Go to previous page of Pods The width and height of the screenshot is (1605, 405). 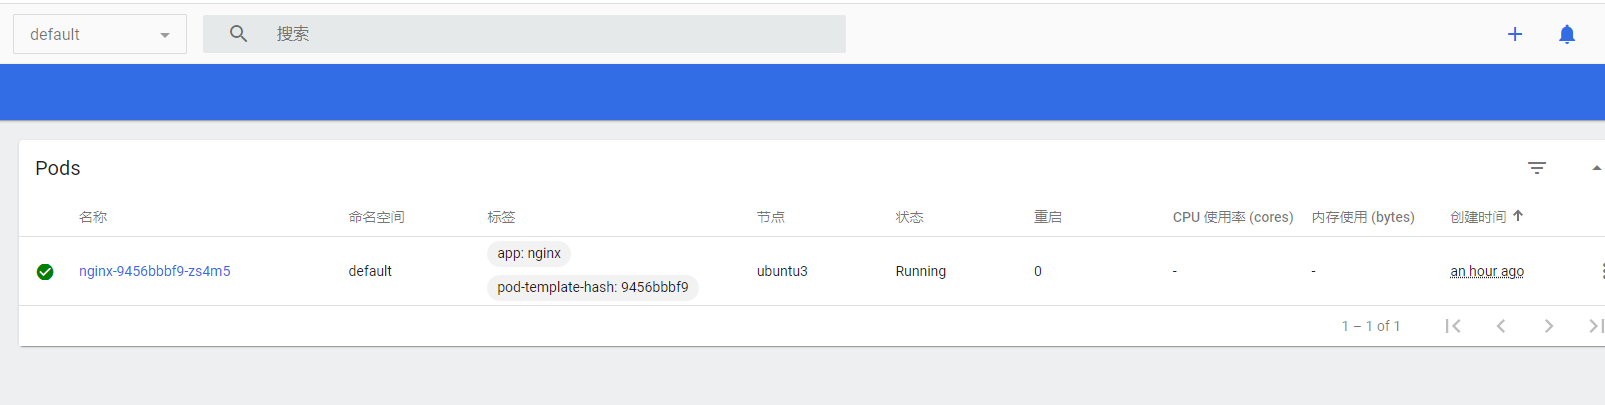(x=1501, y=326)
